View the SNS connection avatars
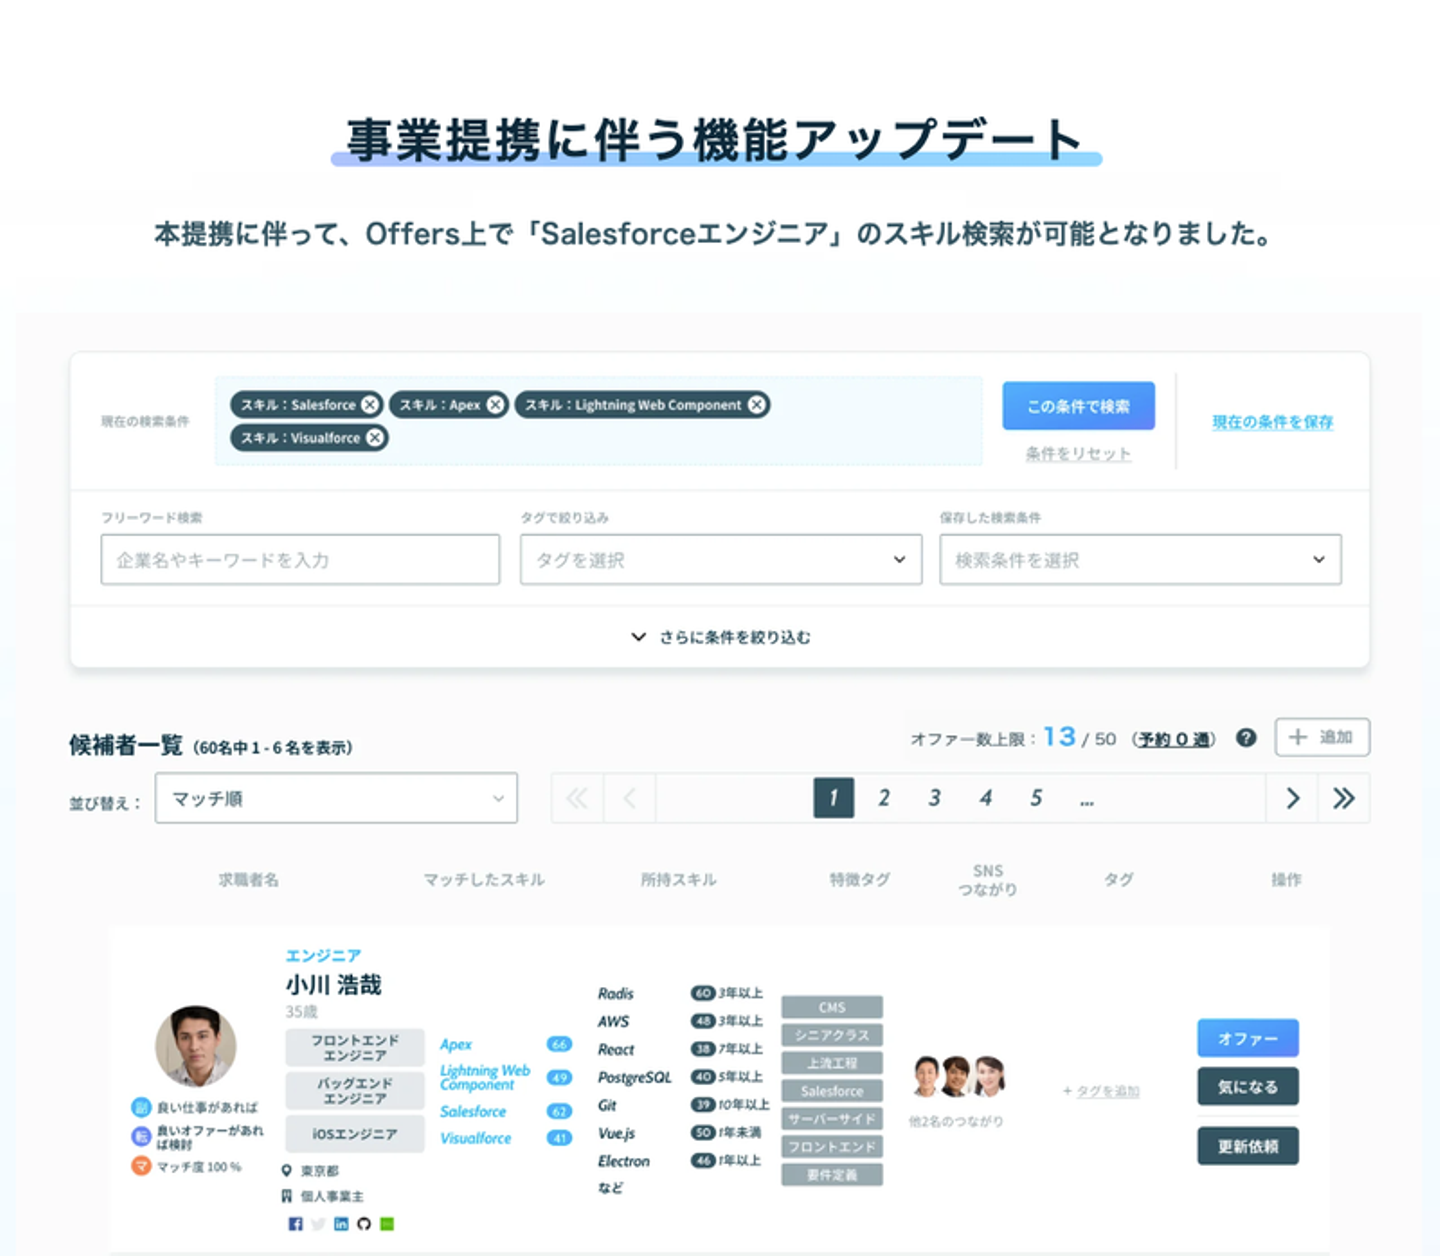This screenshot has height=1256, width=1440. coord(958,1076)
